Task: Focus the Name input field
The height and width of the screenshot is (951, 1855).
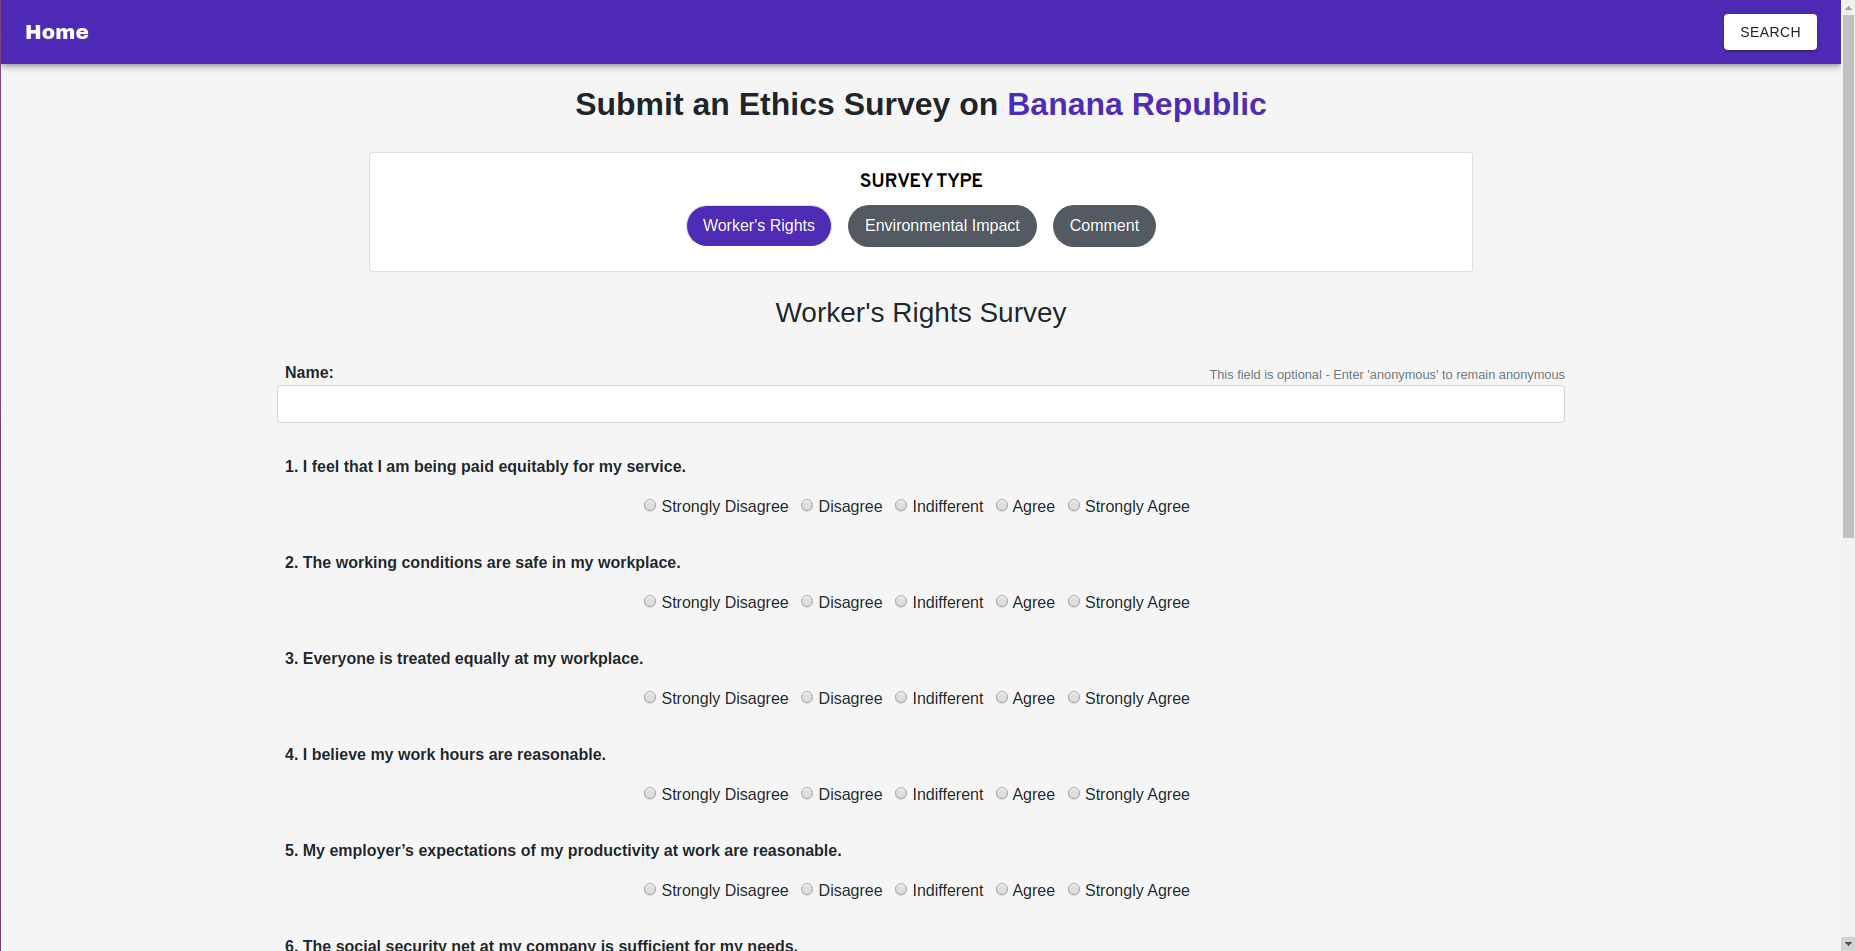Action: pos(921,404)
